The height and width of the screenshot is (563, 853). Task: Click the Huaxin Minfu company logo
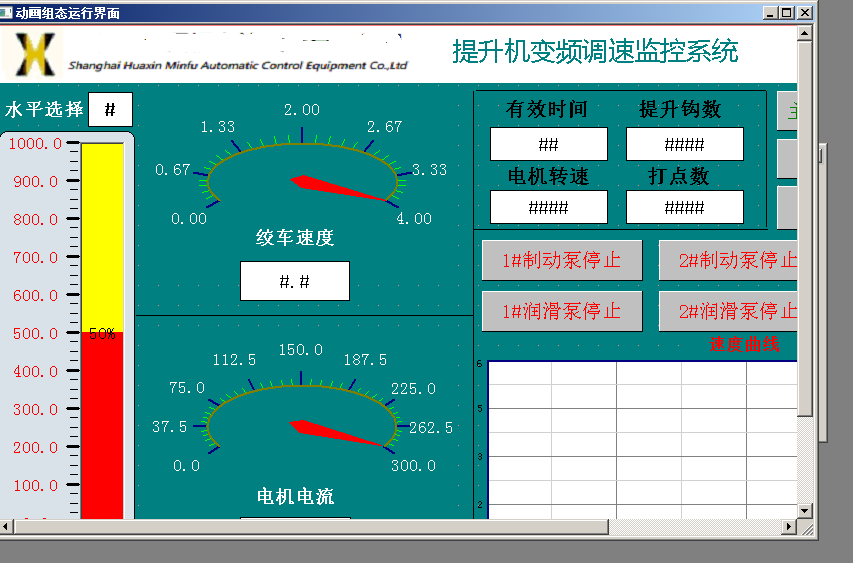click(32, 54)
